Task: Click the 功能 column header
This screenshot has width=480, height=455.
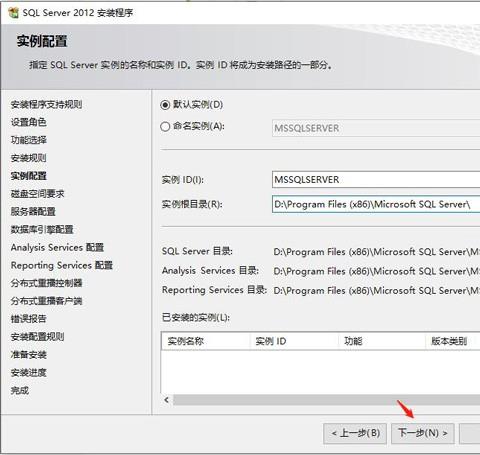Action: pos(382,341)
